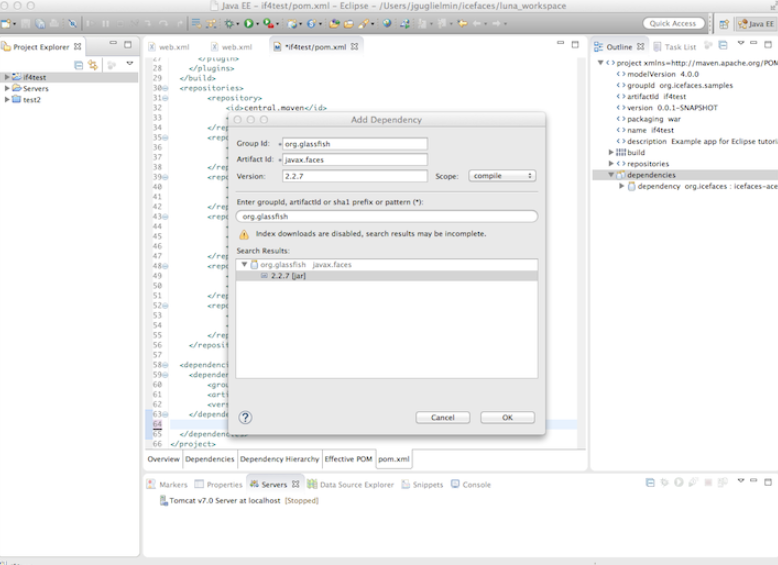Click the Link with Editor icon in Project Explorer
Viewport: 778px width, 565px height.
tap(93, 64)
